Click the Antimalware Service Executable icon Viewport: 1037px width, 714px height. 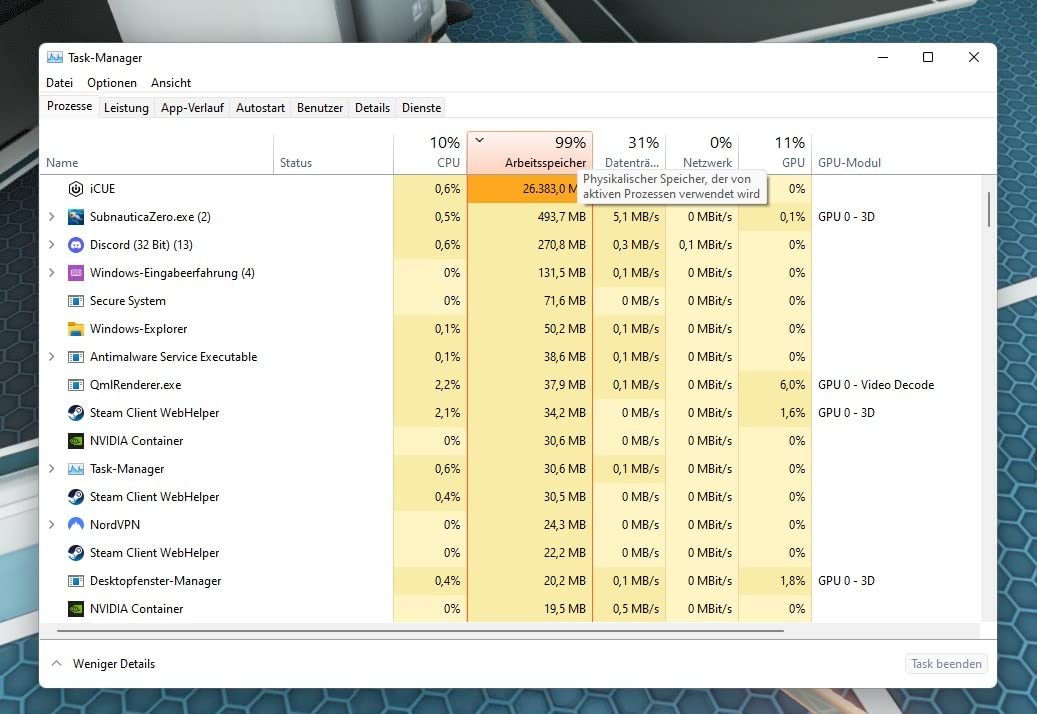[76, 357]
